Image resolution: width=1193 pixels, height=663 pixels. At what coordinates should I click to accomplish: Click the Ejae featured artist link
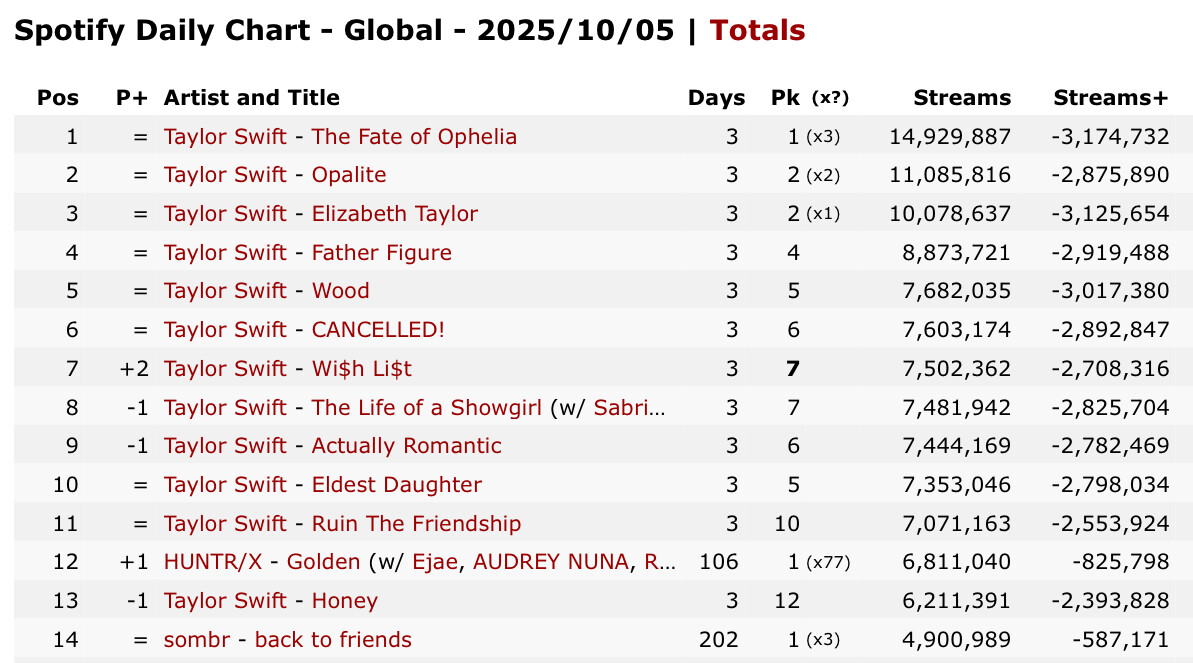[x=433, y=562]
